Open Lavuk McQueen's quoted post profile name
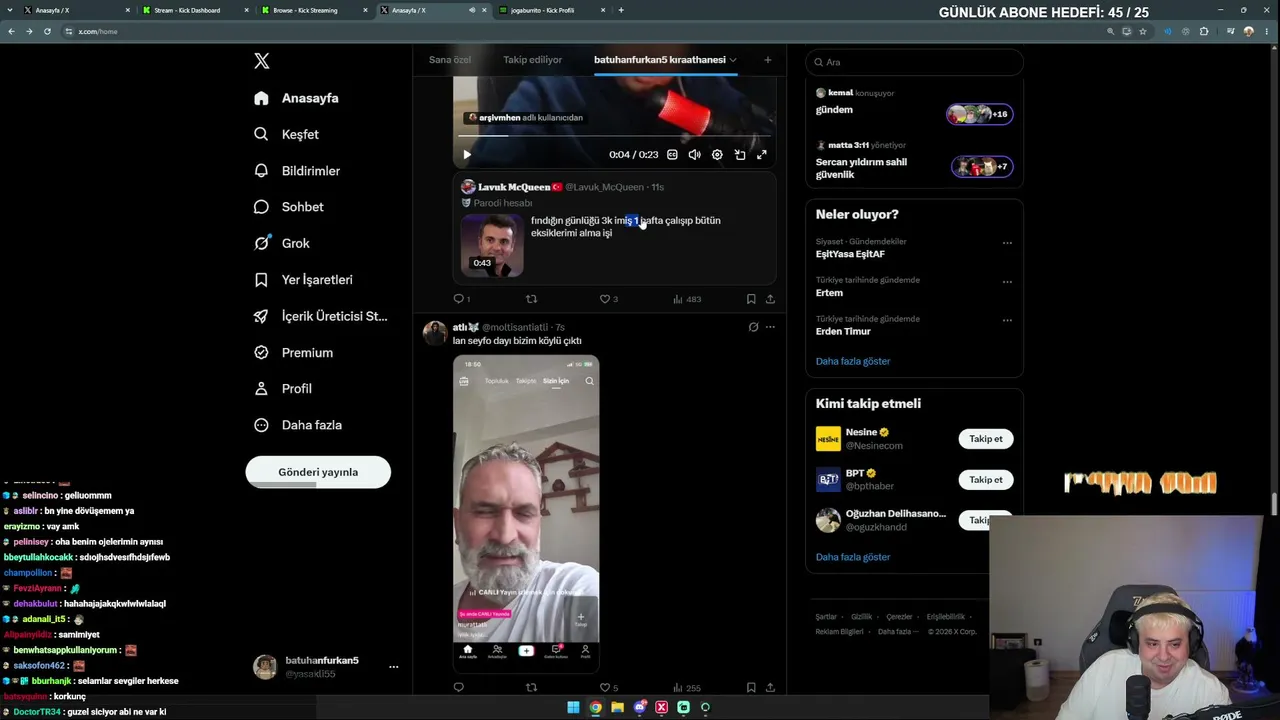Image resolution: width=1280 pixels, height=720 pixels. [514, 187]
